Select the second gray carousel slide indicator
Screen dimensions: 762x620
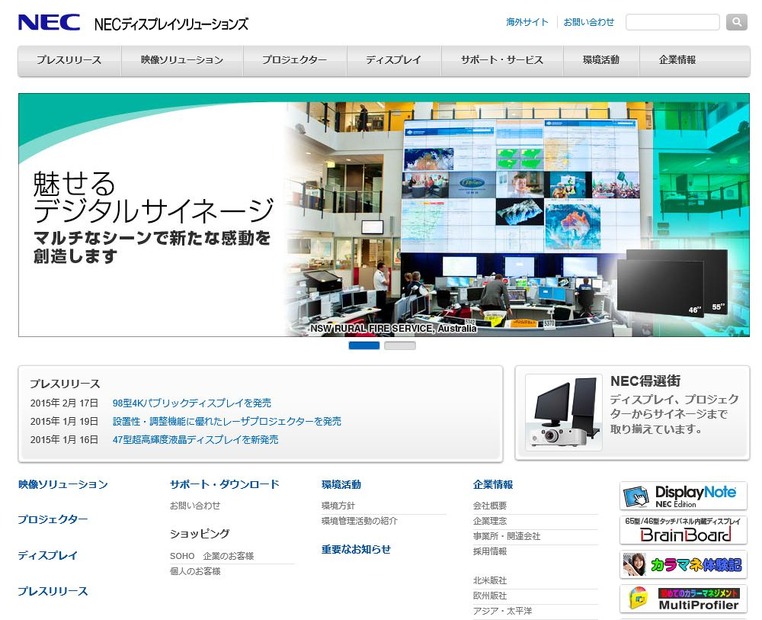click(400, 345)
